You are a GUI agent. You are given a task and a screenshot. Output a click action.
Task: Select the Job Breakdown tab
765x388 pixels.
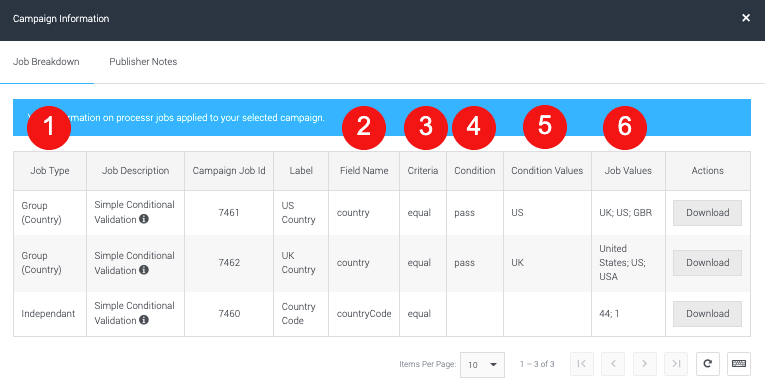[46, 61]
